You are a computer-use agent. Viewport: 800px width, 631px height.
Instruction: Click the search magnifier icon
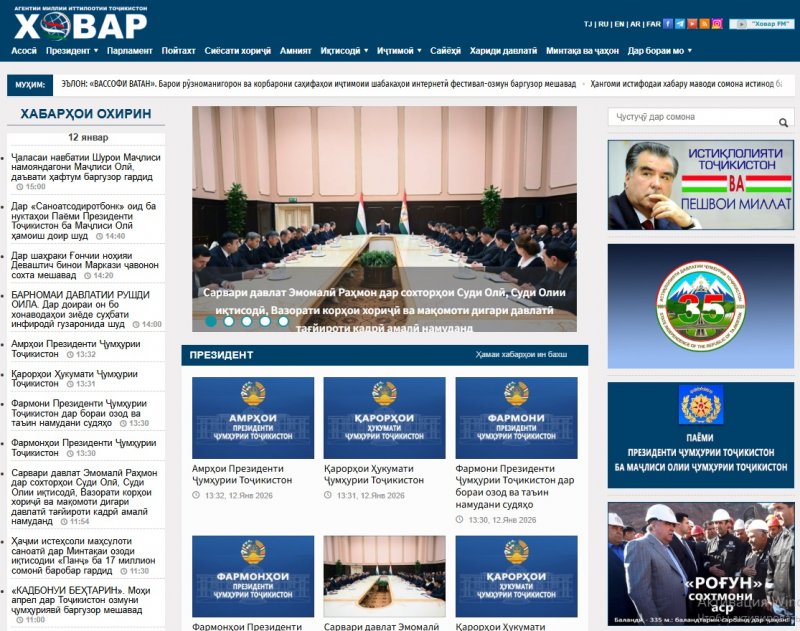[x=783, y=122]
